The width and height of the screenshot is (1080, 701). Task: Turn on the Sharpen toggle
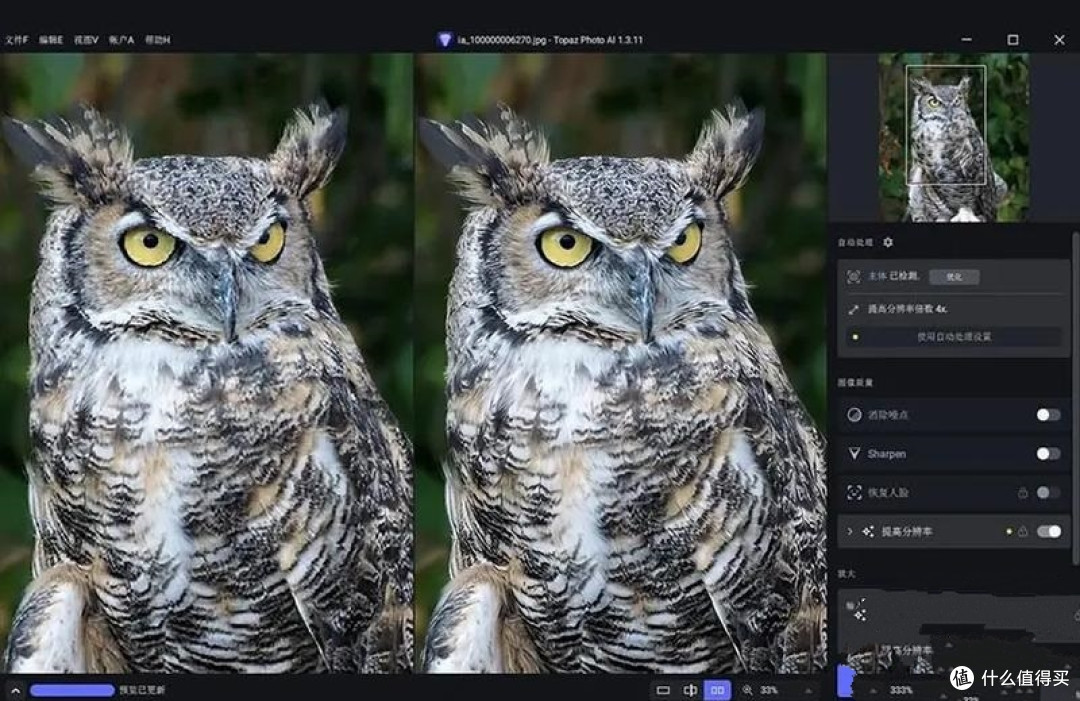1048,454
